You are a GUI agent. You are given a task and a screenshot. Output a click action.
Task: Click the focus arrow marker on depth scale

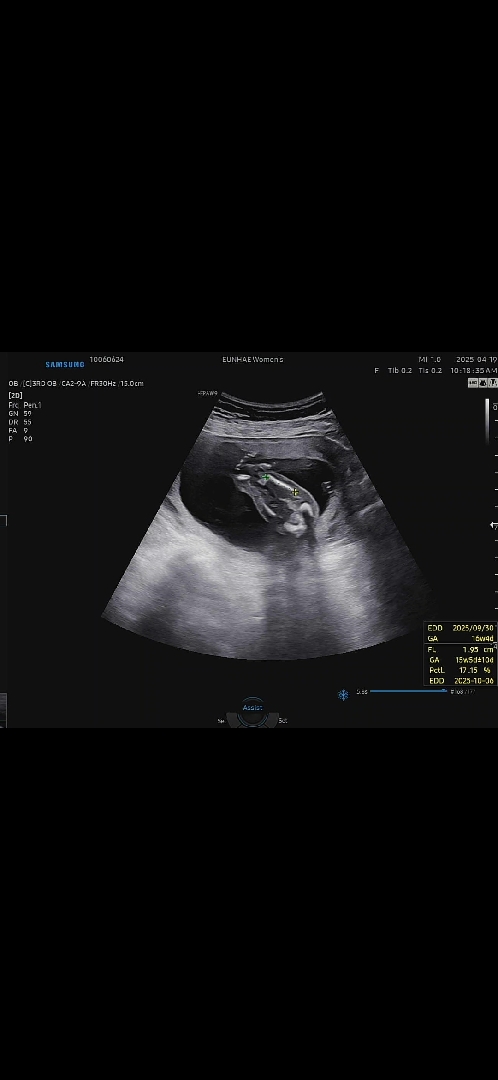[493, 526]
